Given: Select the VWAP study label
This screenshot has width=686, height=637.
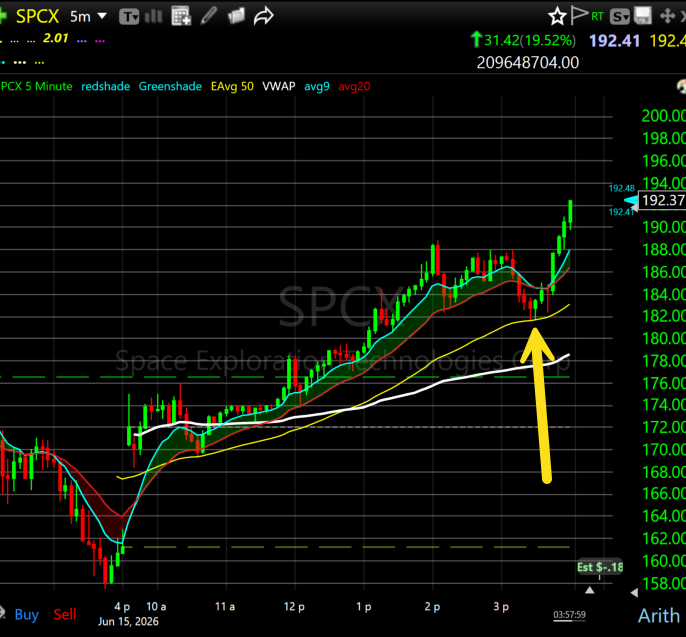Looking at the screenshot, I should pos(279,86).
